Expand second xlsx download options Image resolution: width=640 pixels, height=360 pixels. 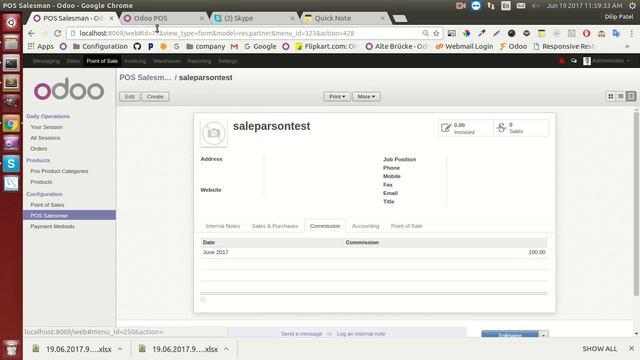(227, 349)
